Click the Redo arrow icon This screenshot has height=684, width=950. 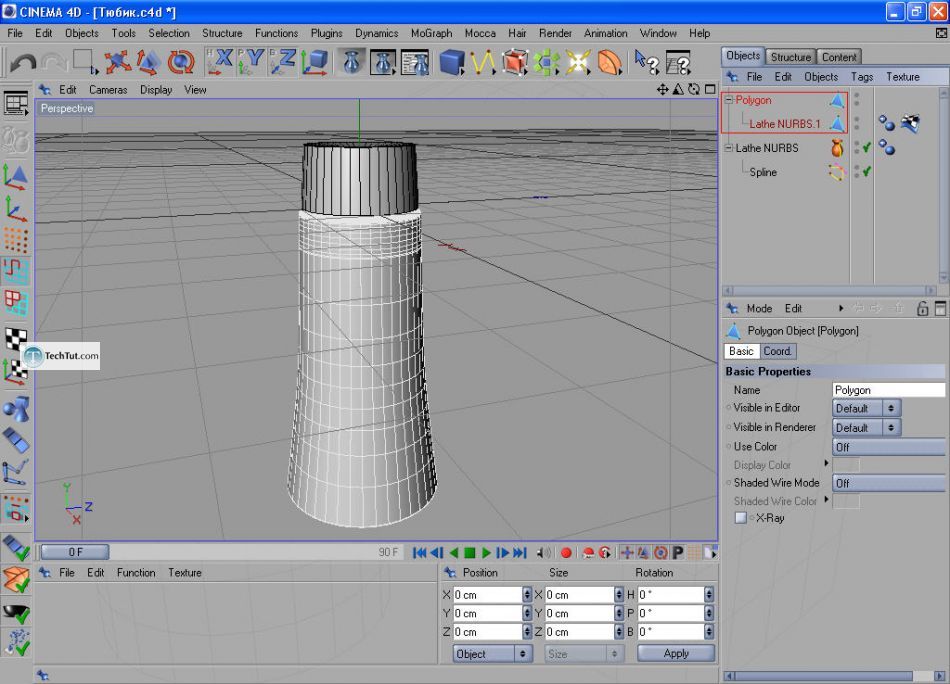click(x=54, y=62)
